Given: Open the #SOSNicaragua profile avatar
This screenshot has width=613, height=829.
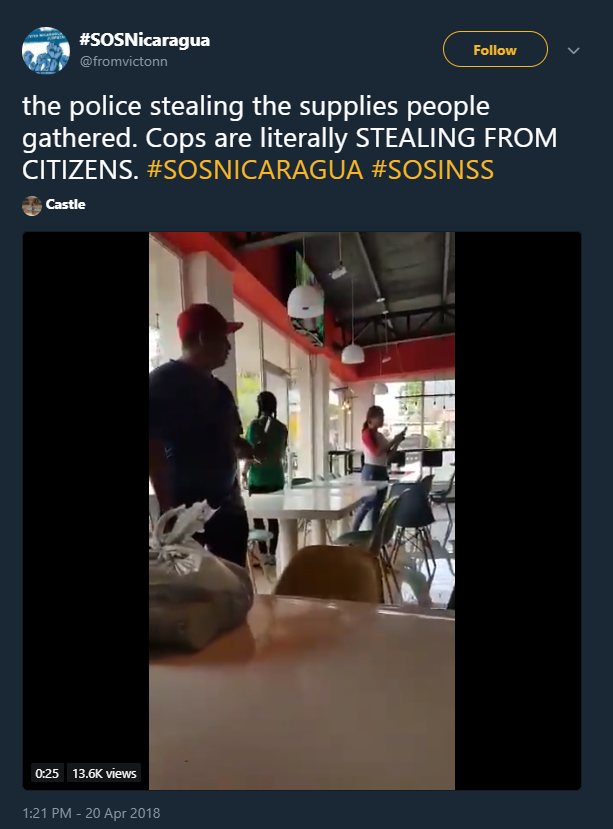Looking at the screenshot, I should click(46, 51).
